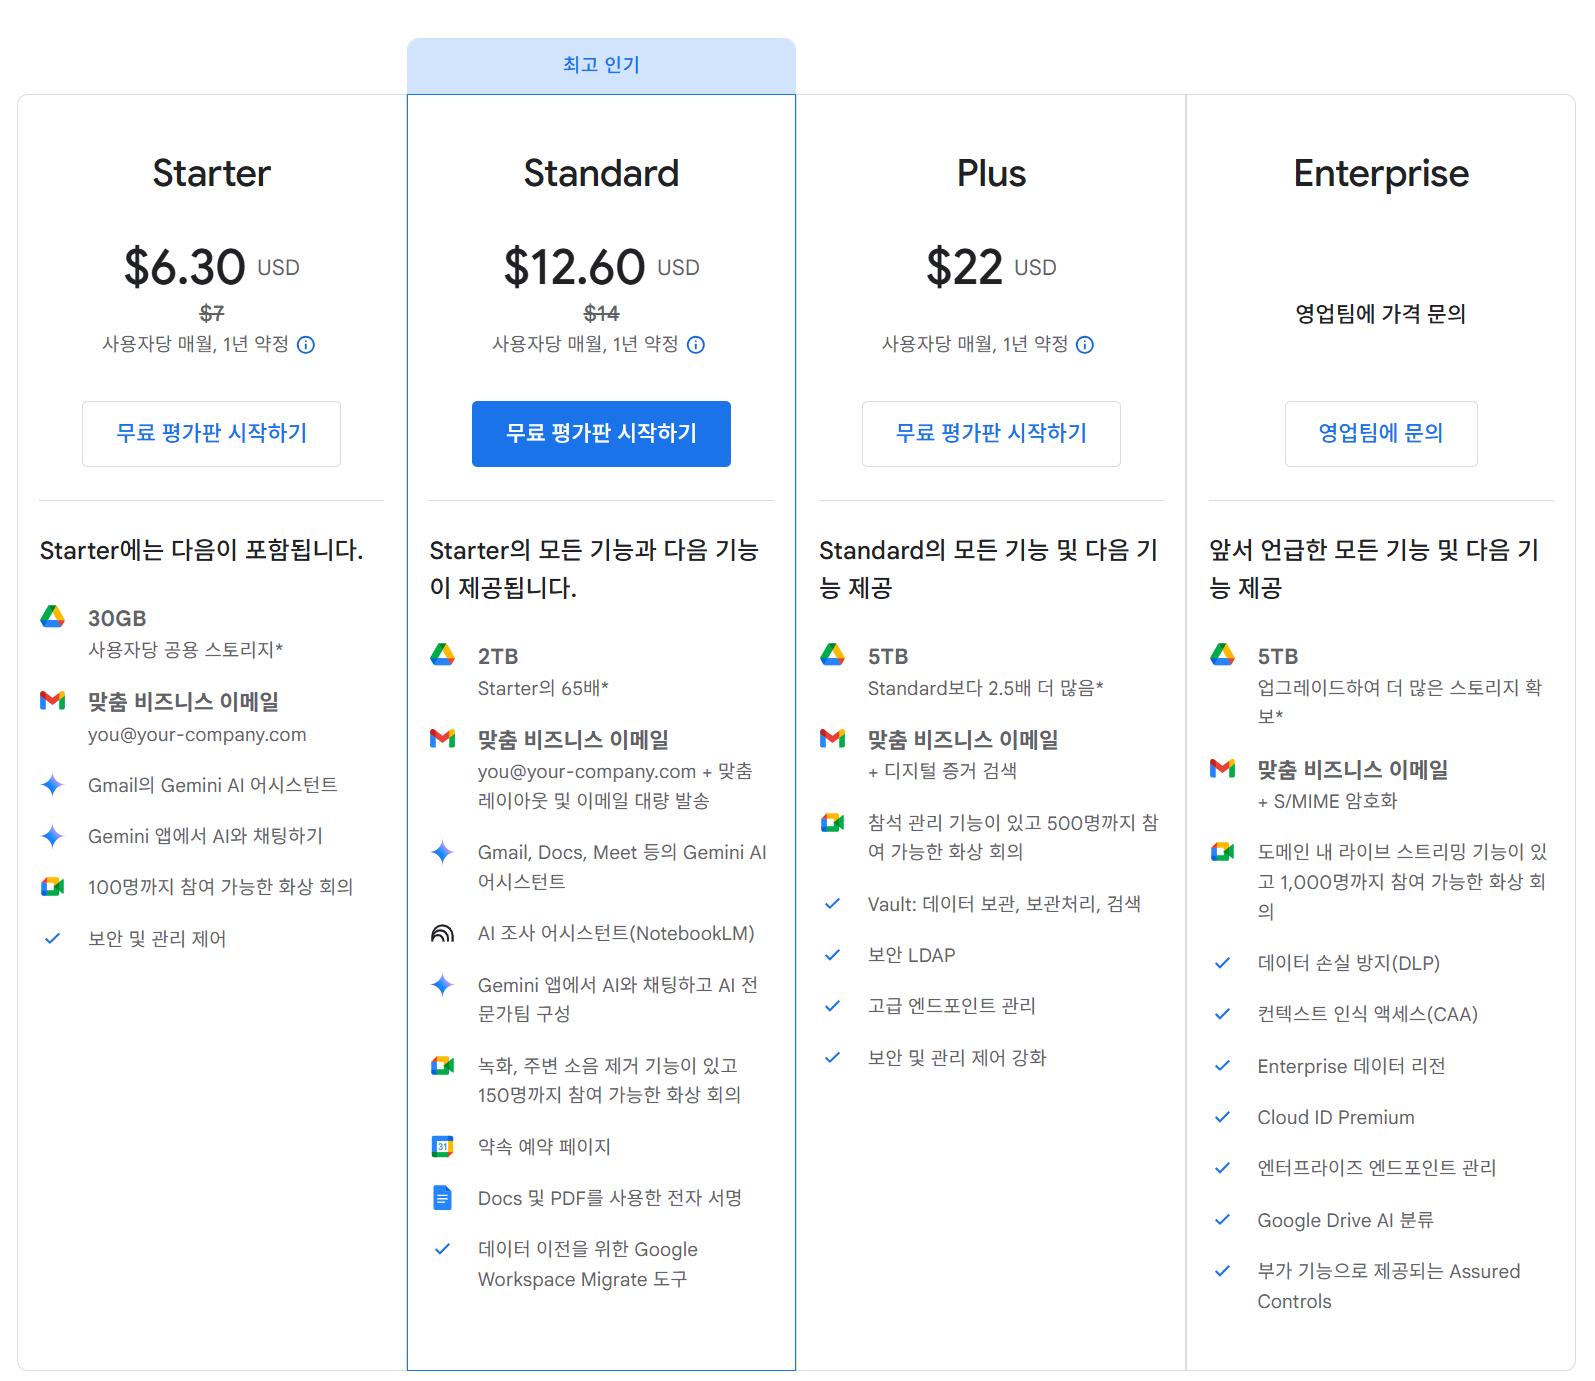Click checkmark beside Workspace Migrate 도구

[x=443, y=1249]
